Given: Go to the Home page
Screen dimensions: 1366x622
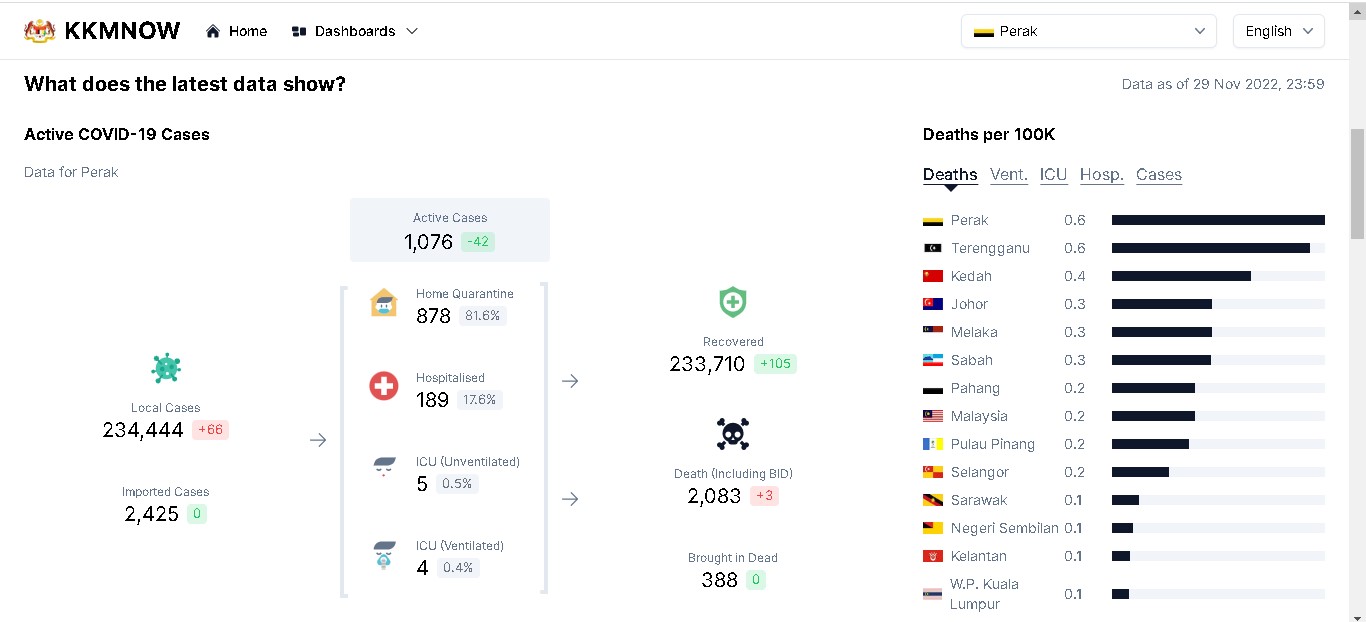Looking at the screenshot, I should tap(237, 31).
